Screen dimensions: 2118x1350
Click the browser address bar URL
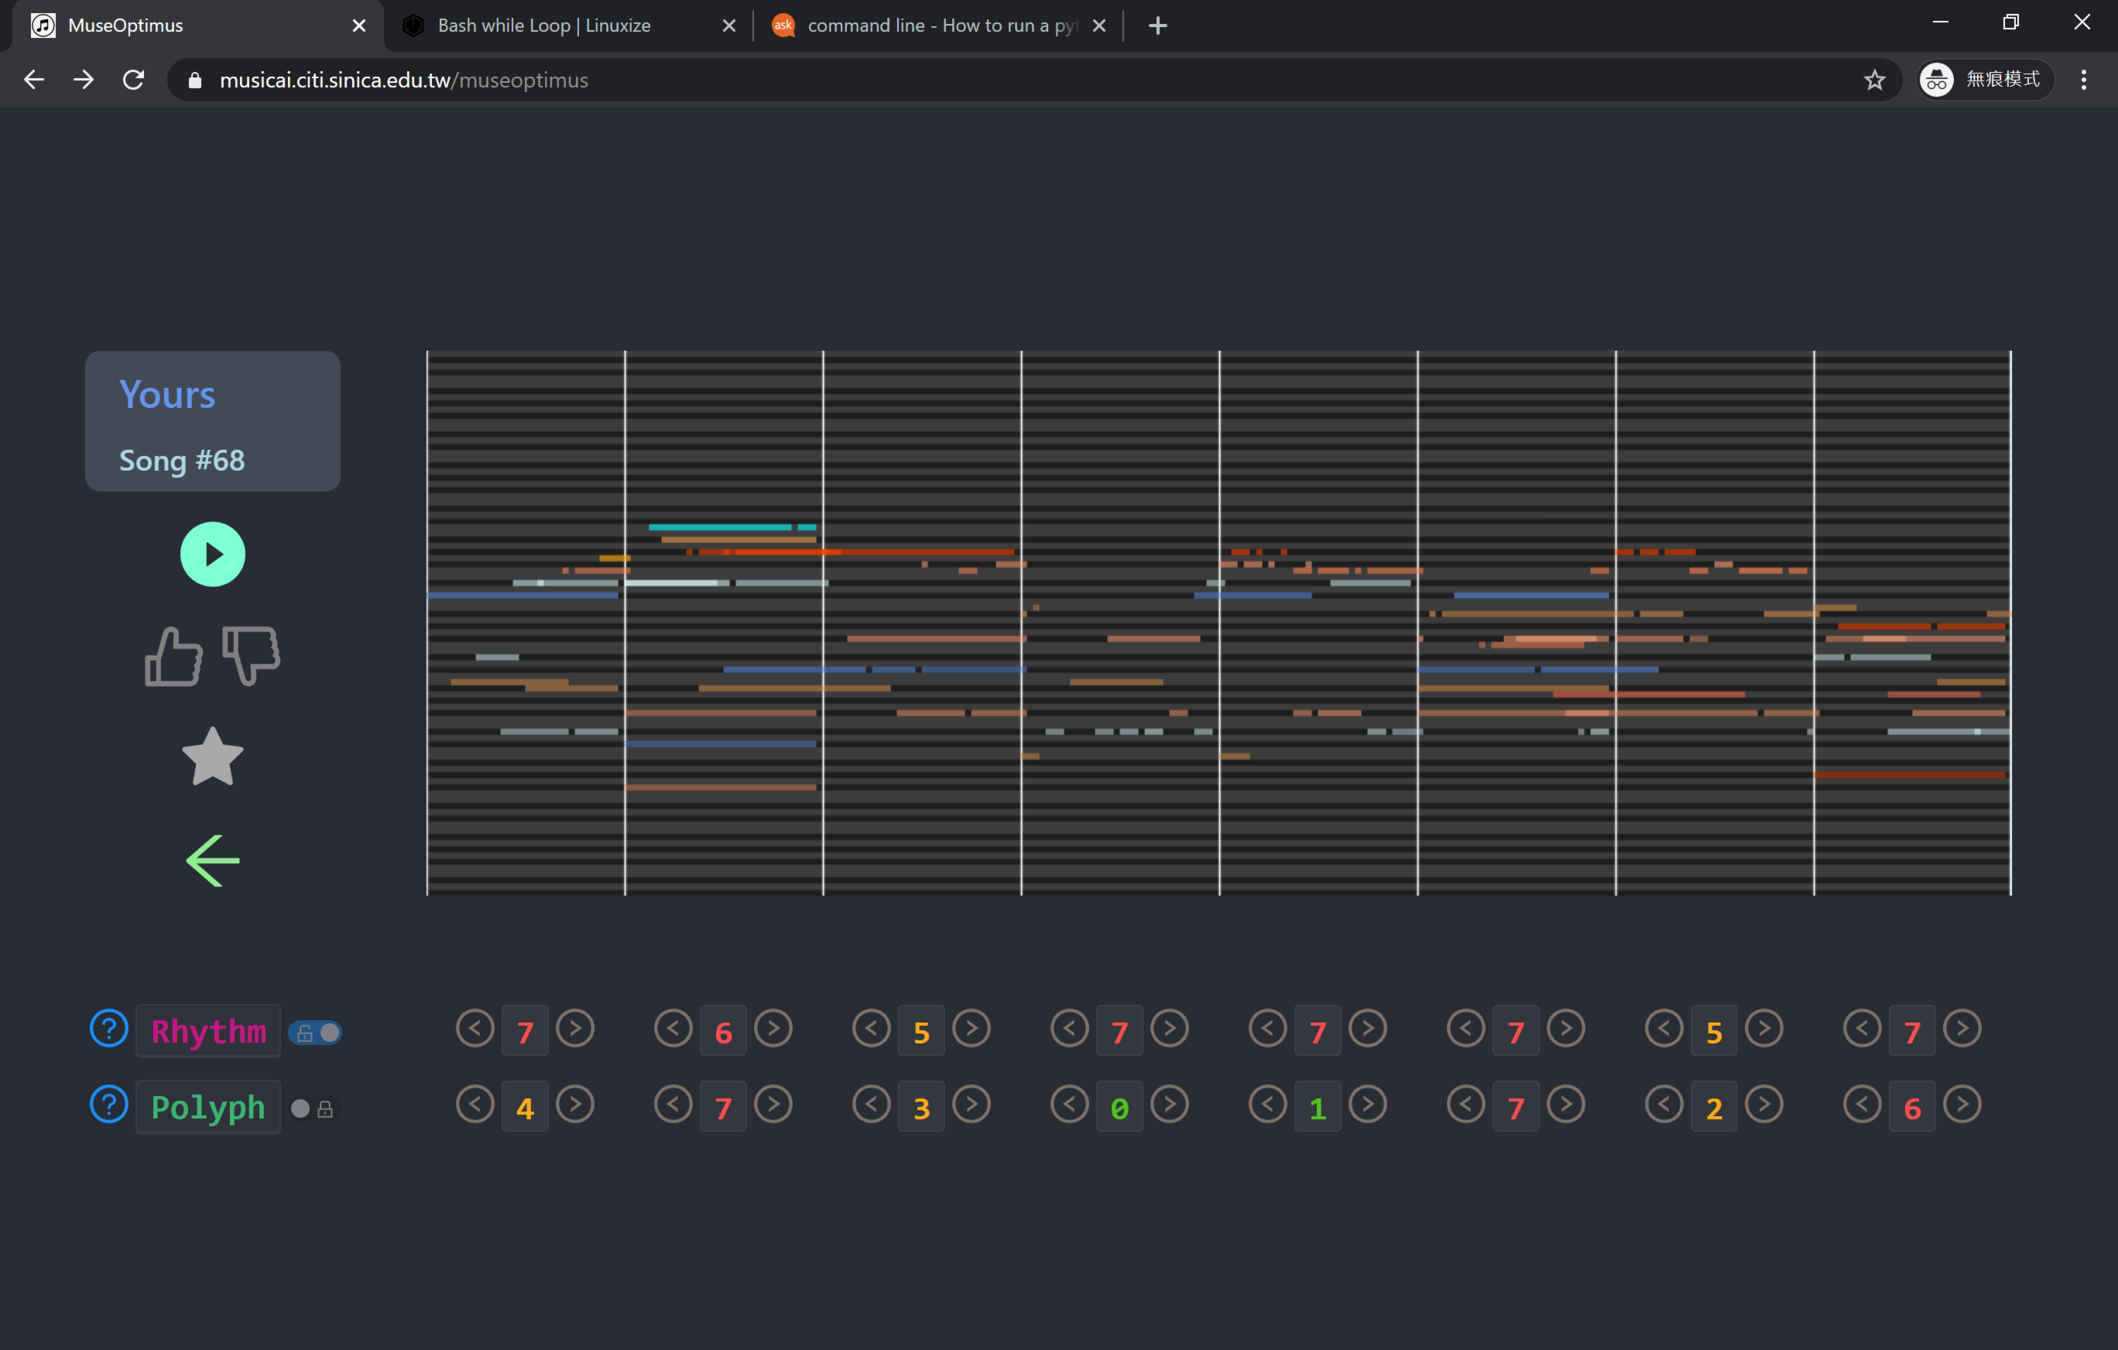tap(404, 80)
